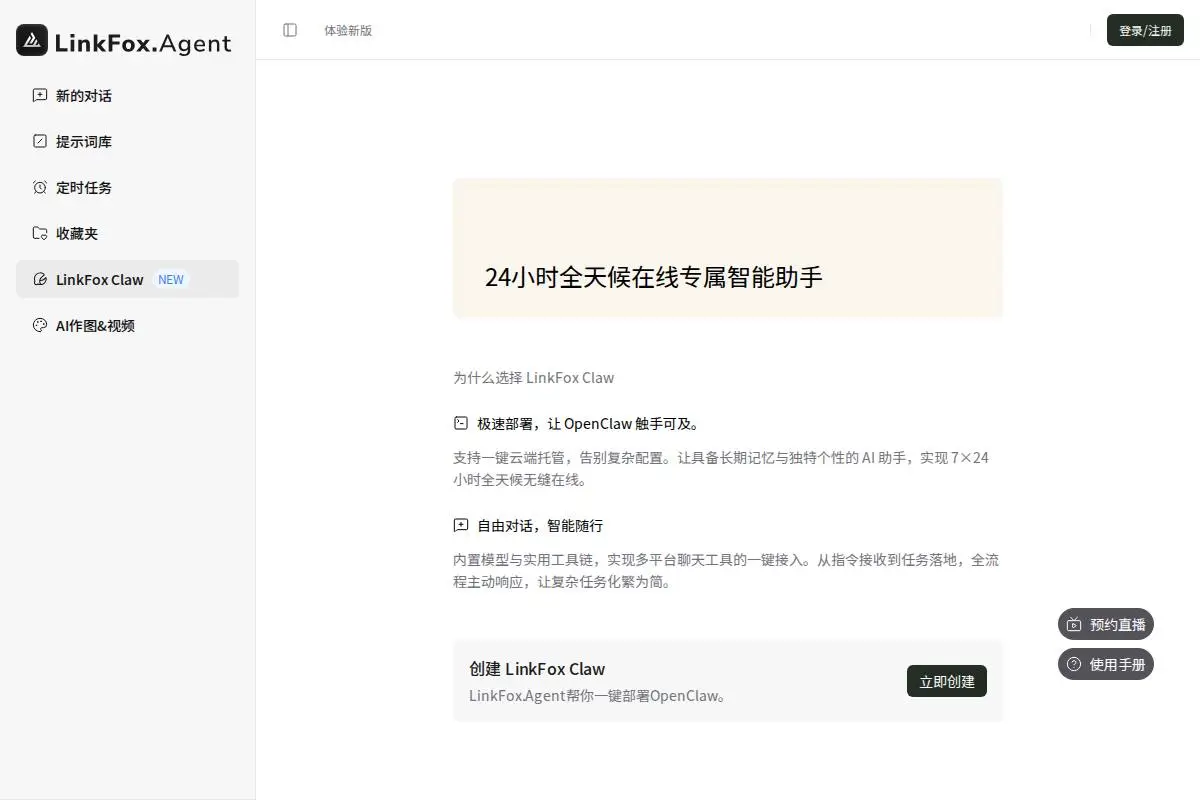This screenshot has width=1200, height=800.
Task: Go to 定时任务 section
Action: click(127, 188)
